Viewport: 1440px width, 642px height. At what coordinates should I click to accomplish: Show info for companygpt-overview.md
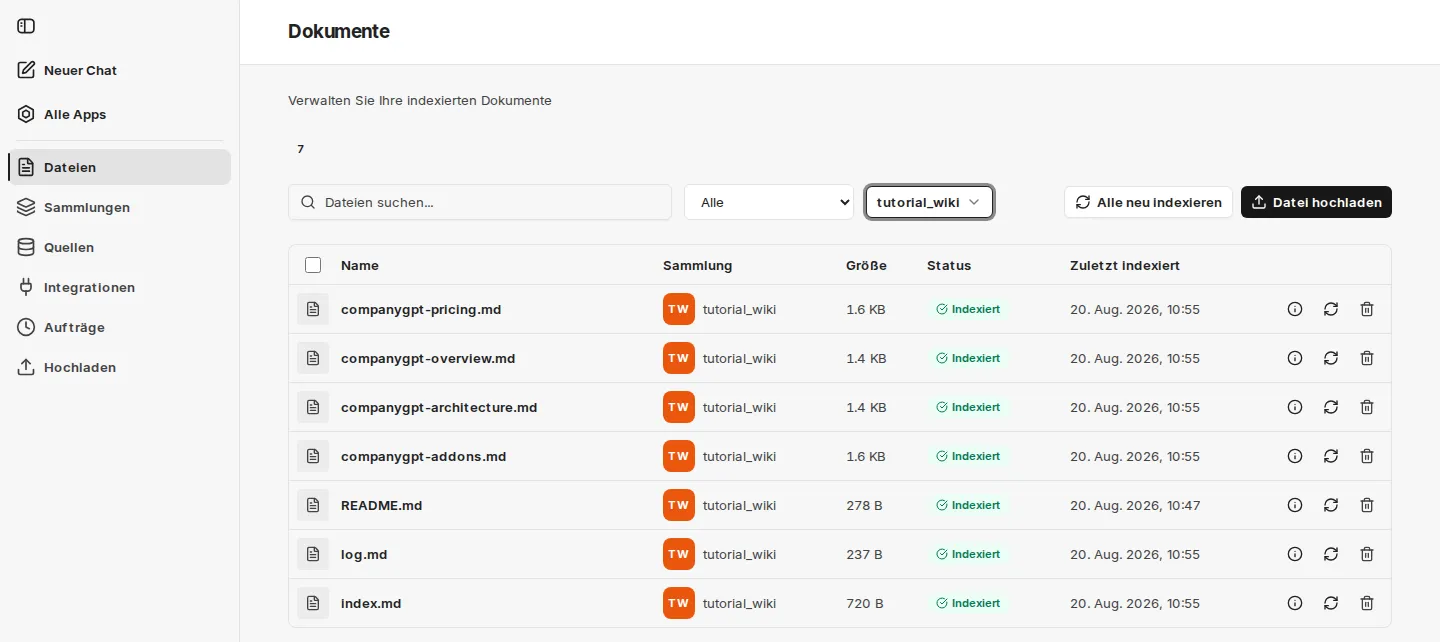pyautogui.click(x=1295, y=358)
